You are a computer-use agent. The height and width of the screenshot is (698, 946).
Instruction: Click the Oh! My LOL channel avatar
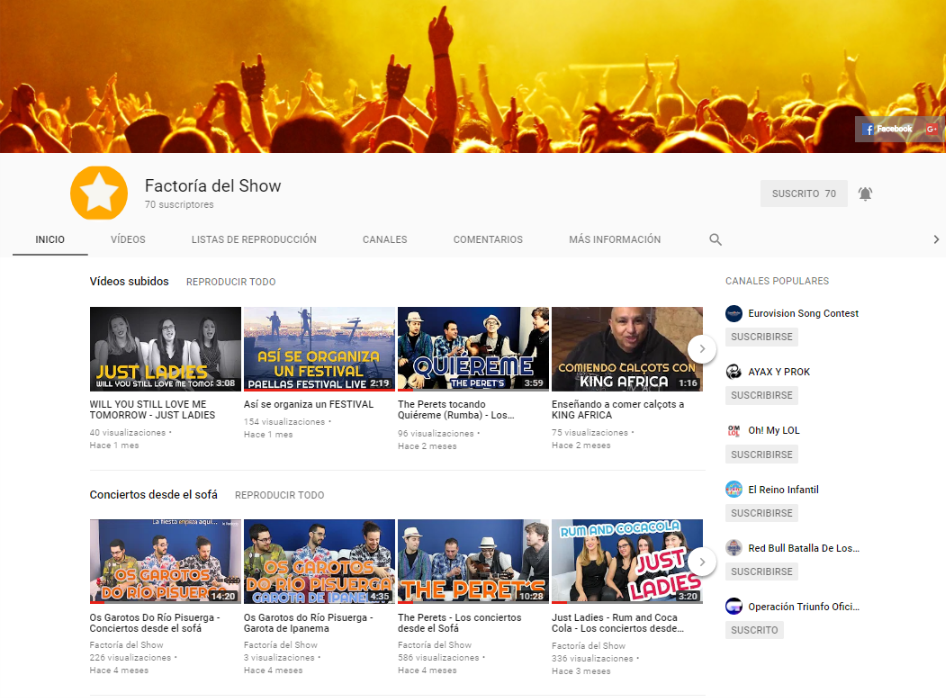734,430
